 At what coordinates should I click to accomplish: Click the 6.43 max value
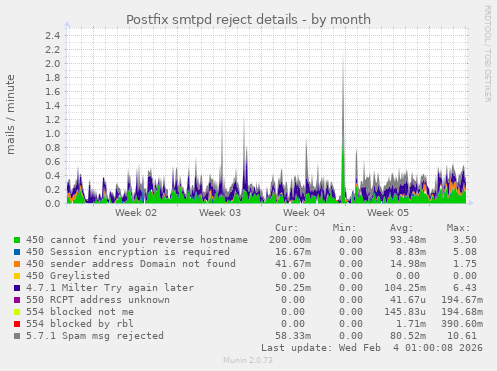point(465,288)
